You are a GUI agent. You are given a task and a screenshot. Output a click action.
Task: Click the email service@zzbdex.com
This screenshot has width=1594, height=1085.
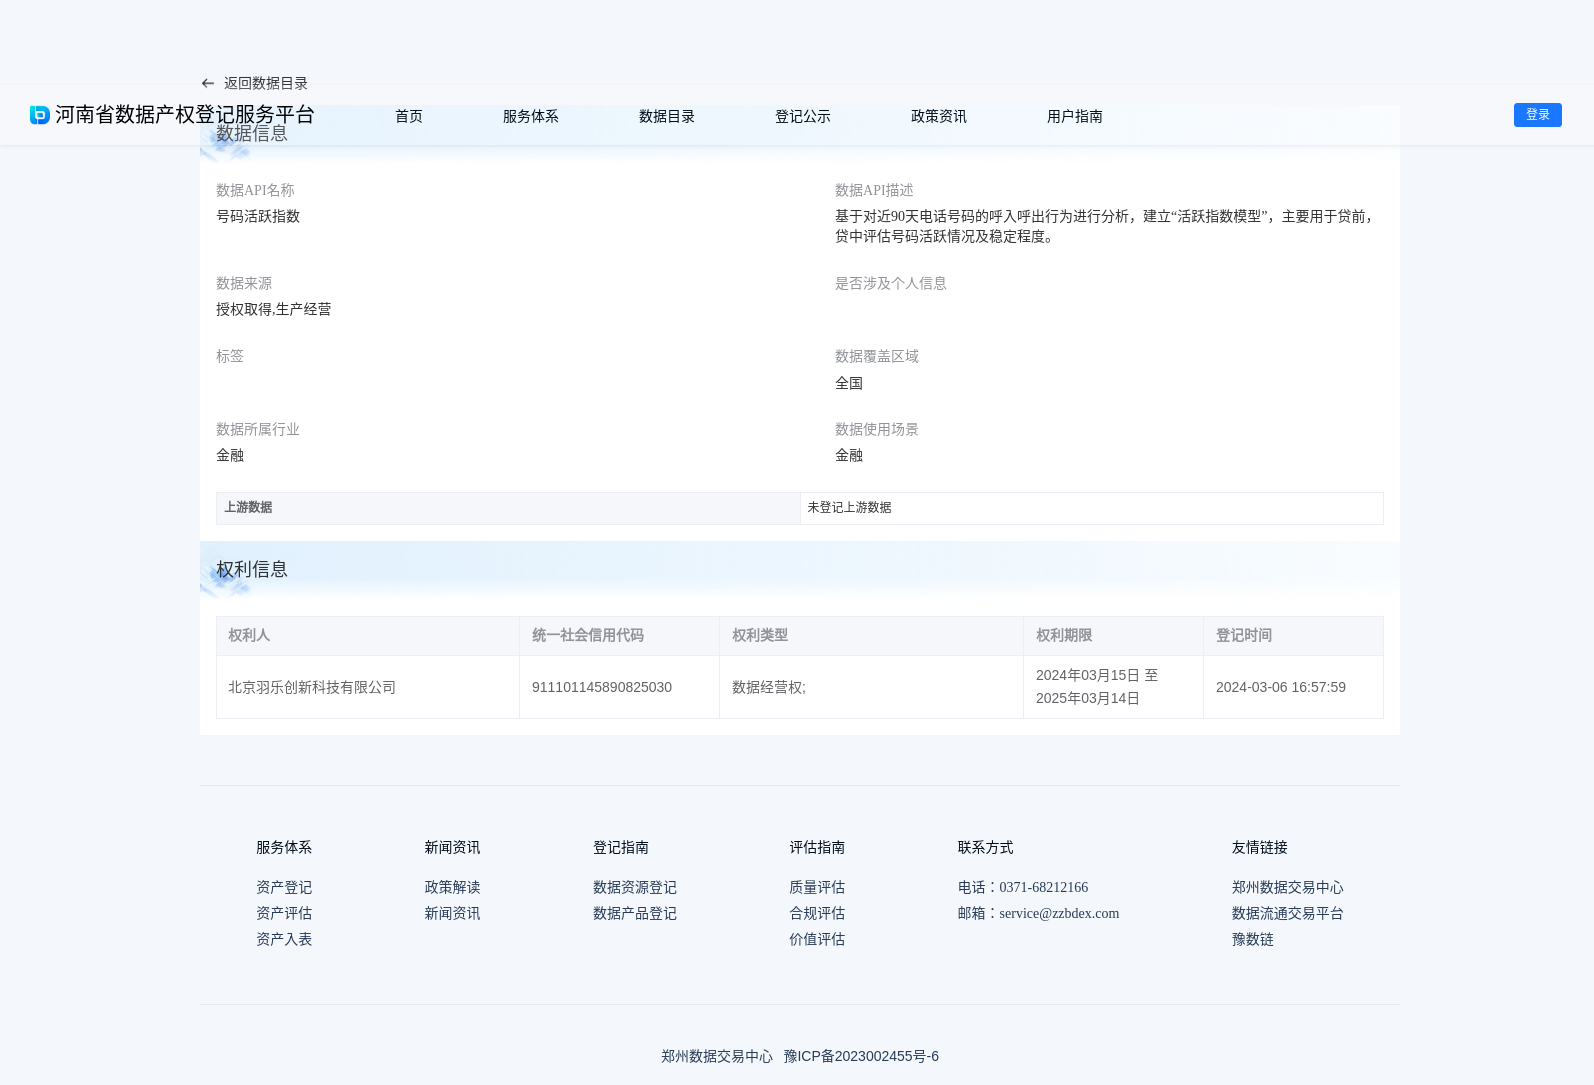1059,914
